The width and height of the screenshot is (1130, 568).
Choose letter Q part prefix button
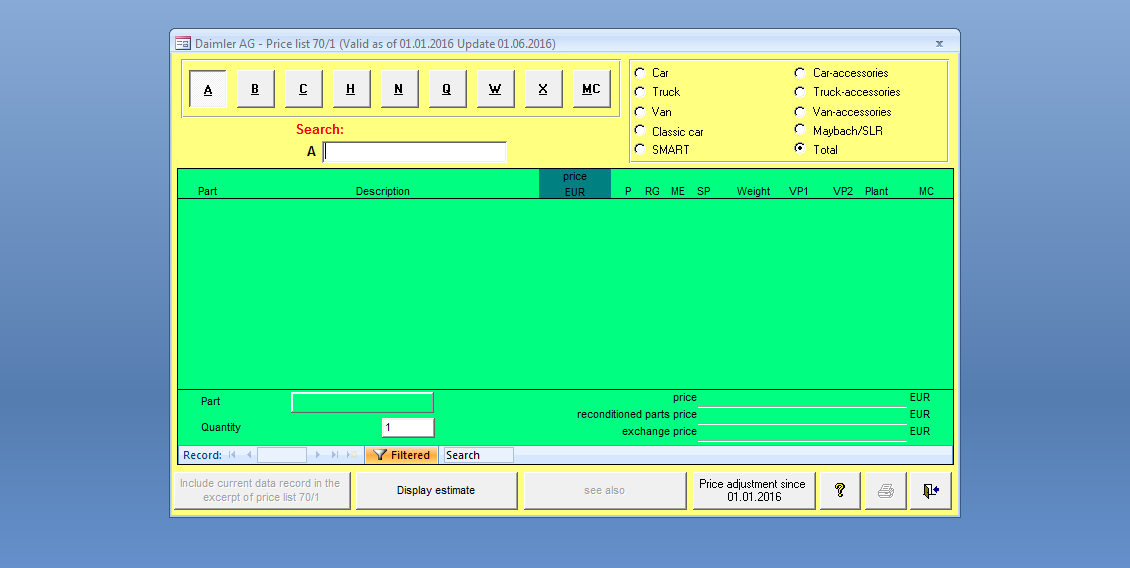click(447, 89)
